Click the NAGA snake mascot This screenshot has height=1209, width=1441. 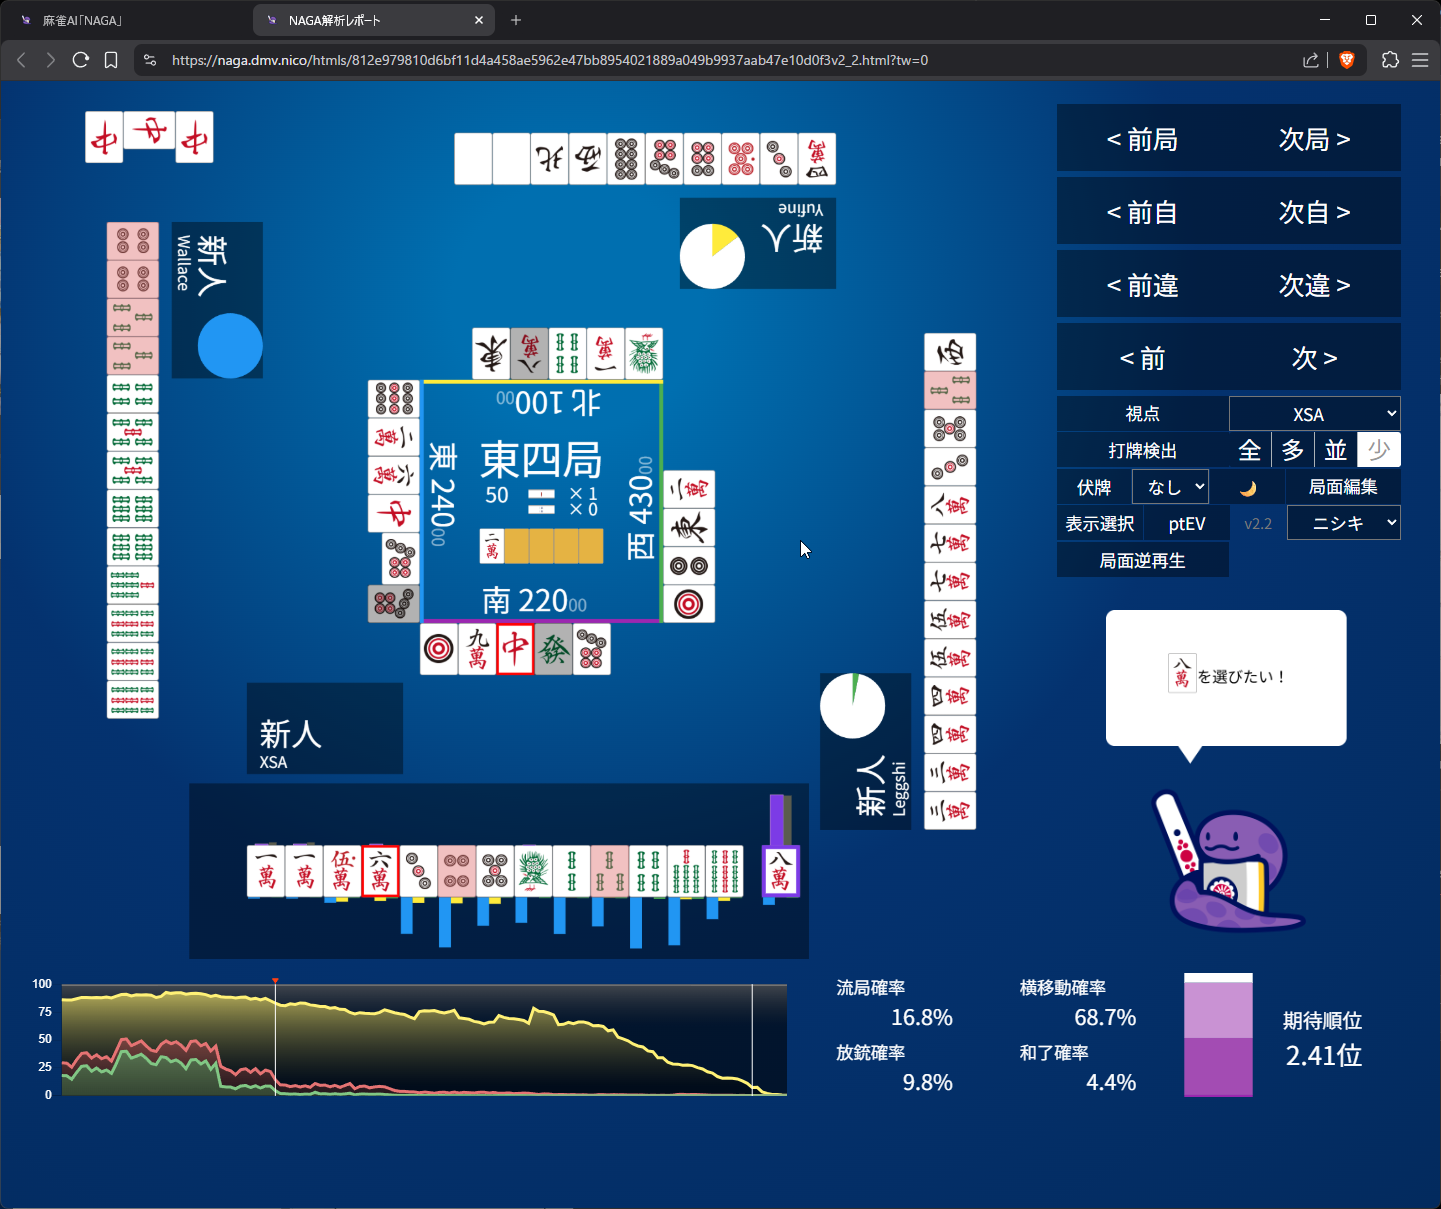[x=1228, y=863]
